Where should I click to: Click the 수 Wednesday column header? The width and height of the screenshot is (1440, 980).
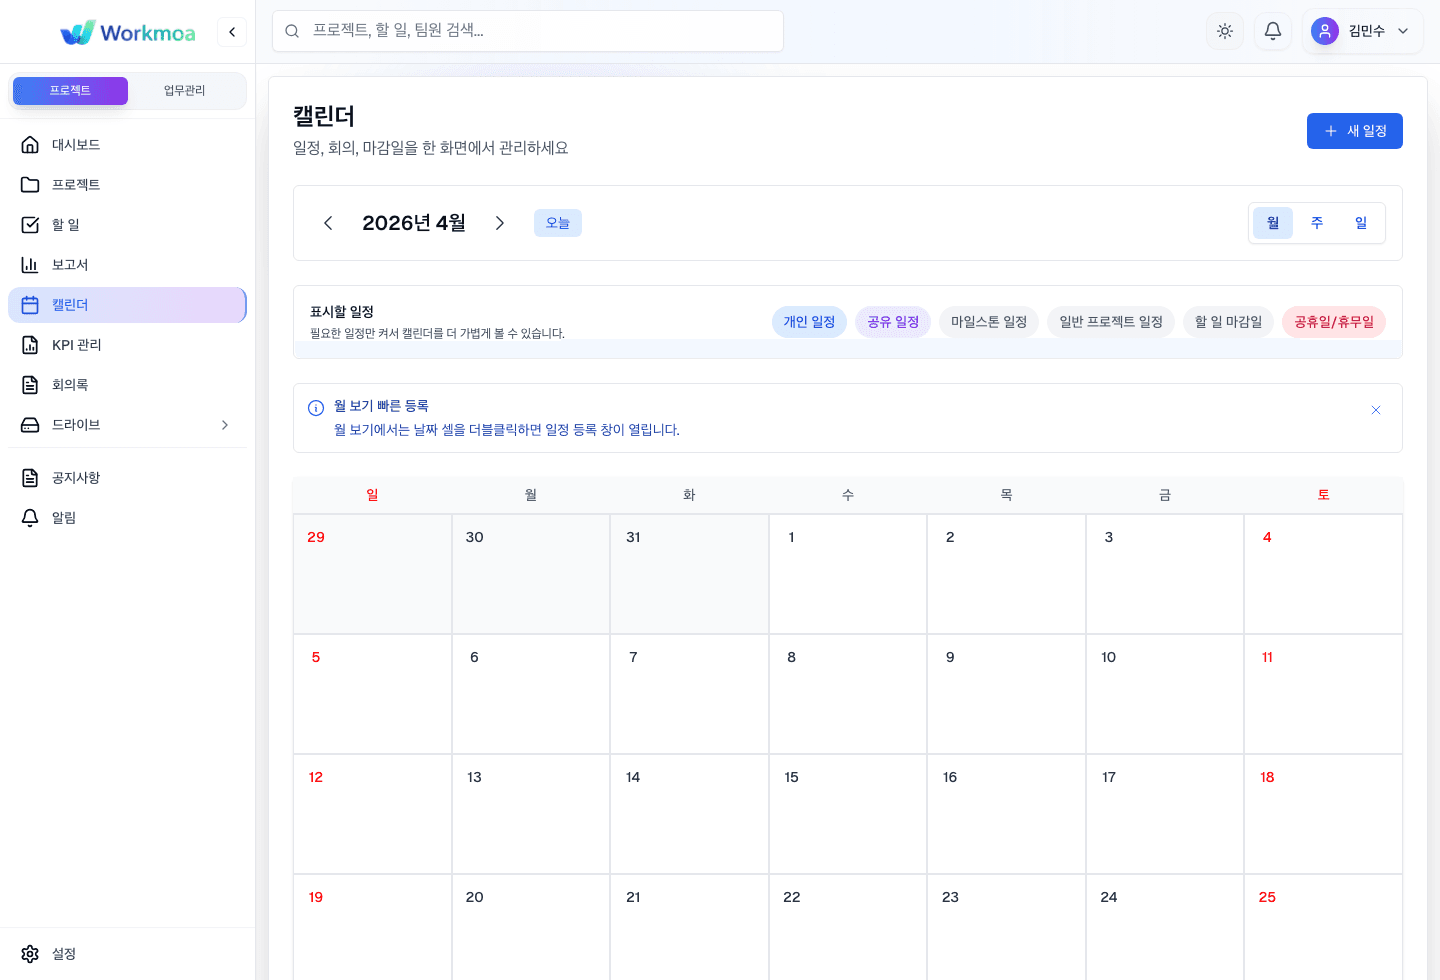[x=848, y=495]
